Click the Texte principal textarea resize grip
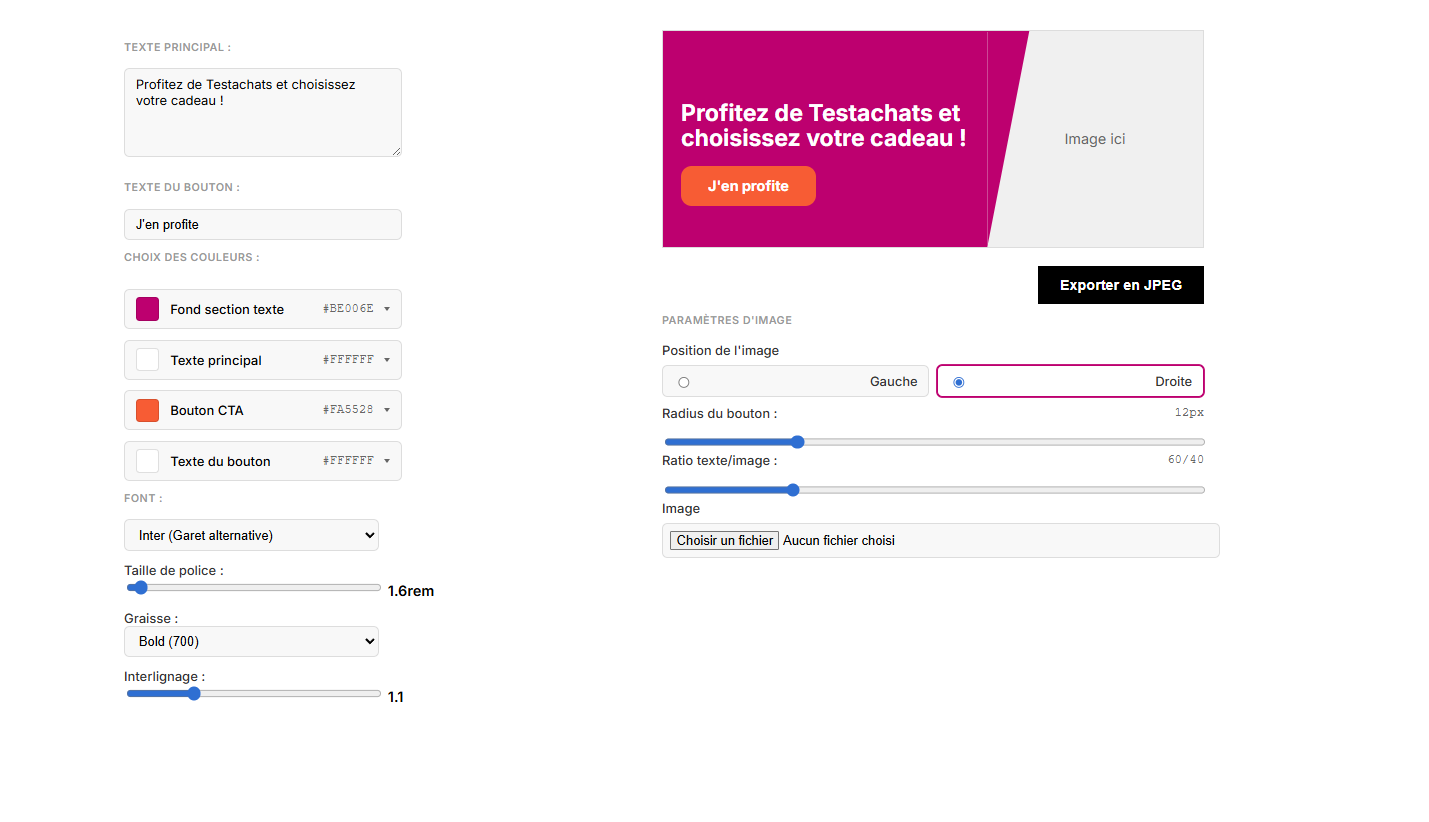This screenshot has width=1429, height=822. [x=396, y=151]
